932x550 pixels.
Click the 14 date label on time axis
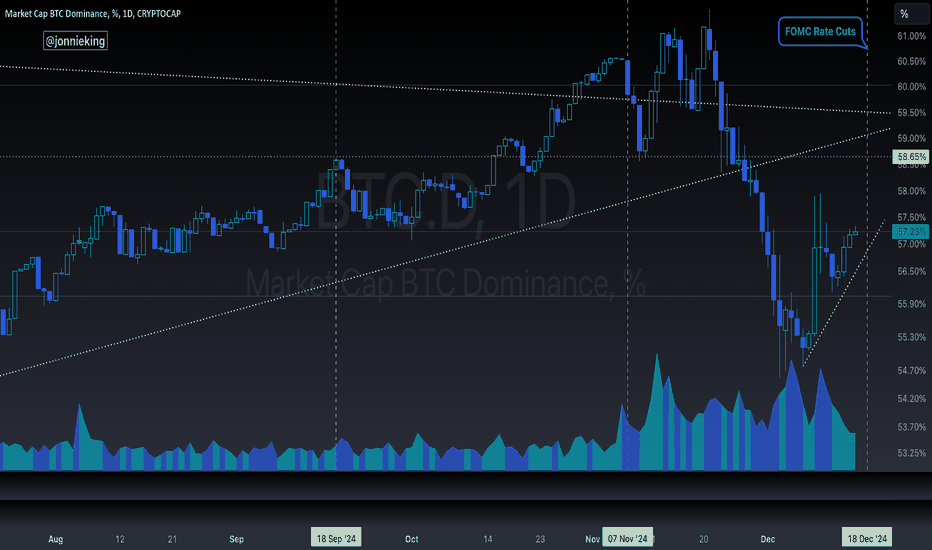487,539
